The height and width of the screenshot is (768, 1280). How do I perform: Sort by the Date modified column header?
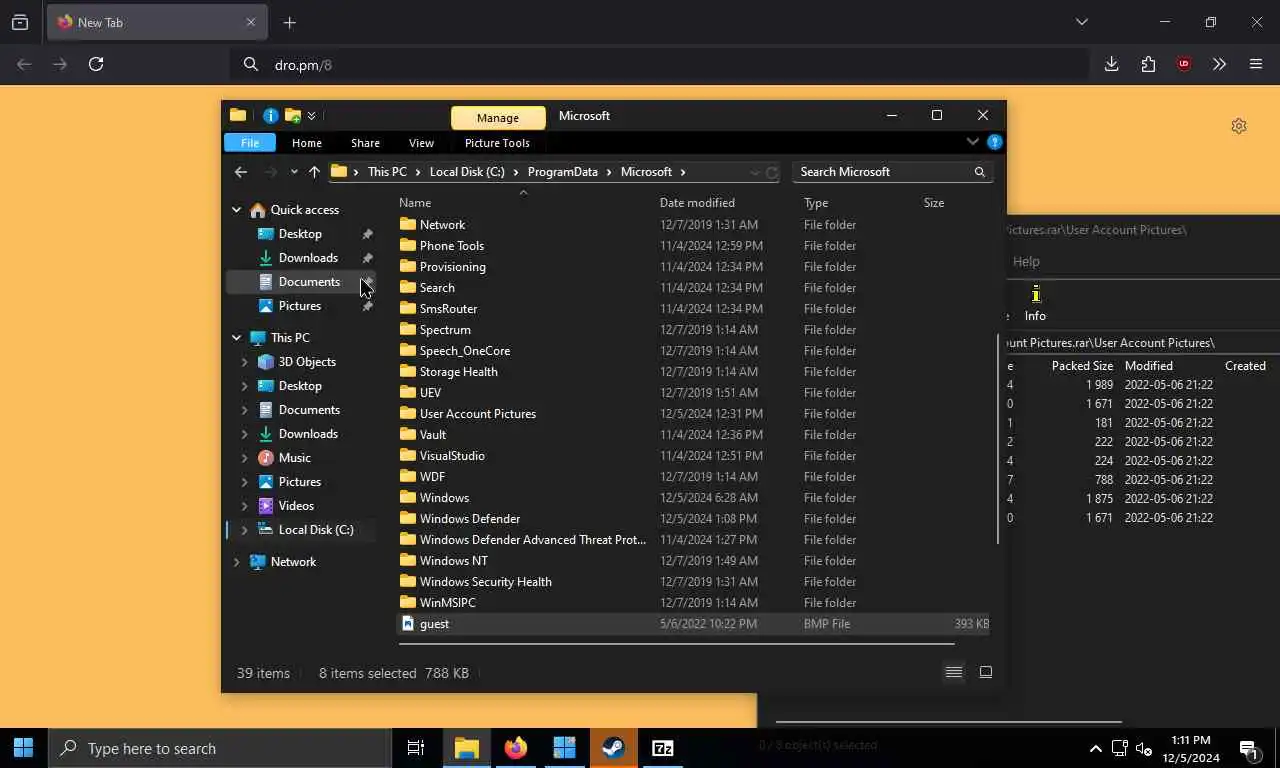[x=697, y=203]
